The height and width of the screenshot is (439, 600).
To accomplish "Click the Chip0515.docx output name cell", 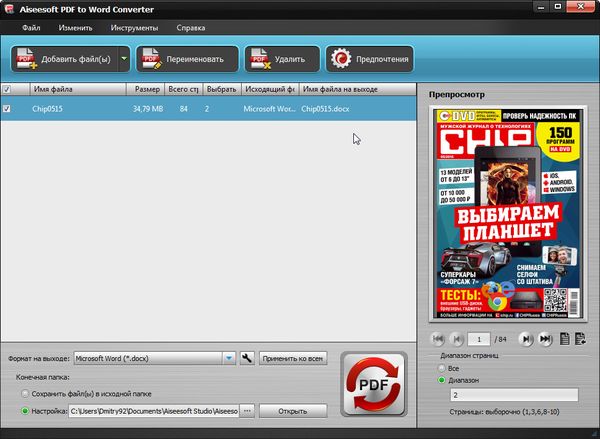I will pos(325,109).
